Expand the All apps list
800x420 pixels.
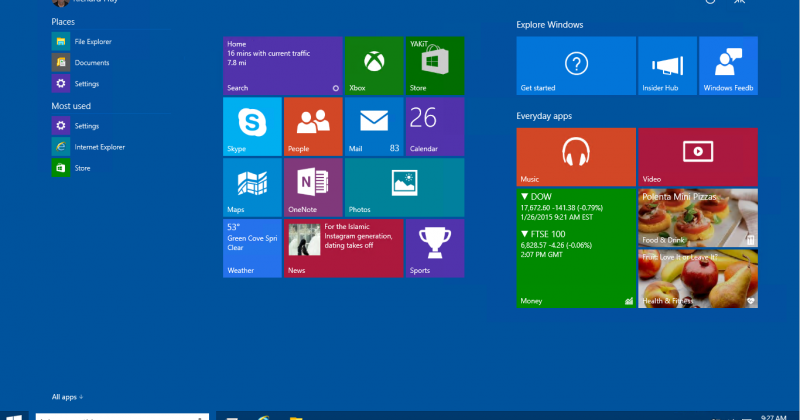point(67,397)
